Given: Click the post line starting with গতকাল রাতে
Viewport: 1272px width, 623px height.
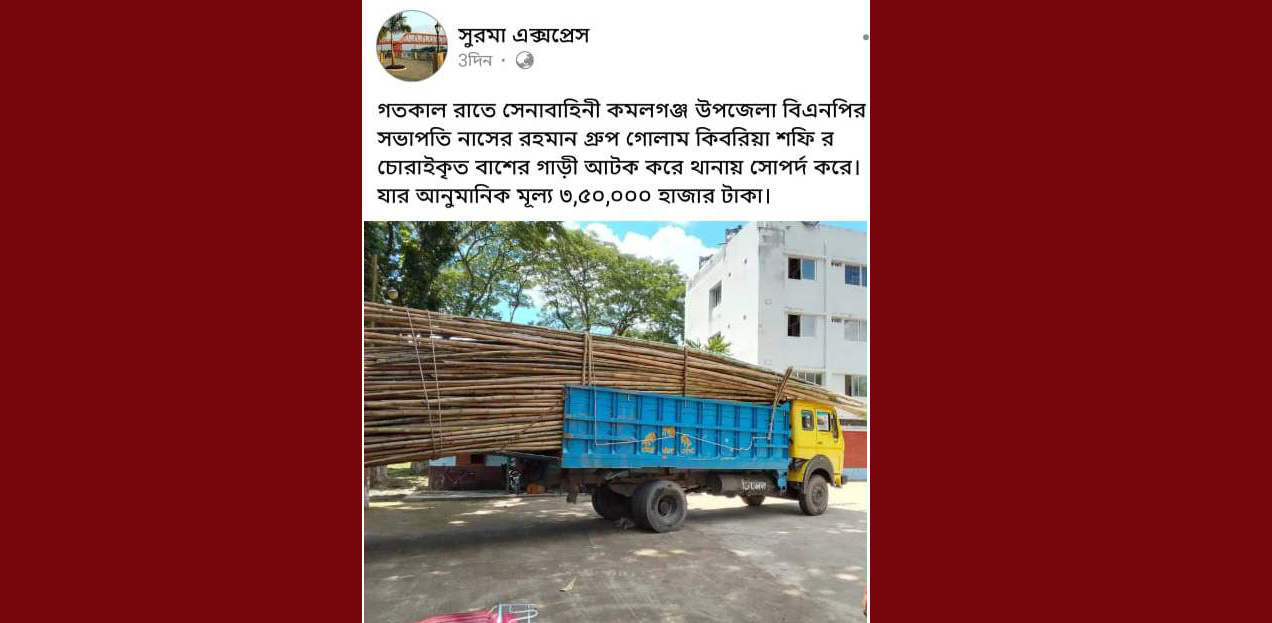Looking at the screenshot, I should click(x=621, y=110).
